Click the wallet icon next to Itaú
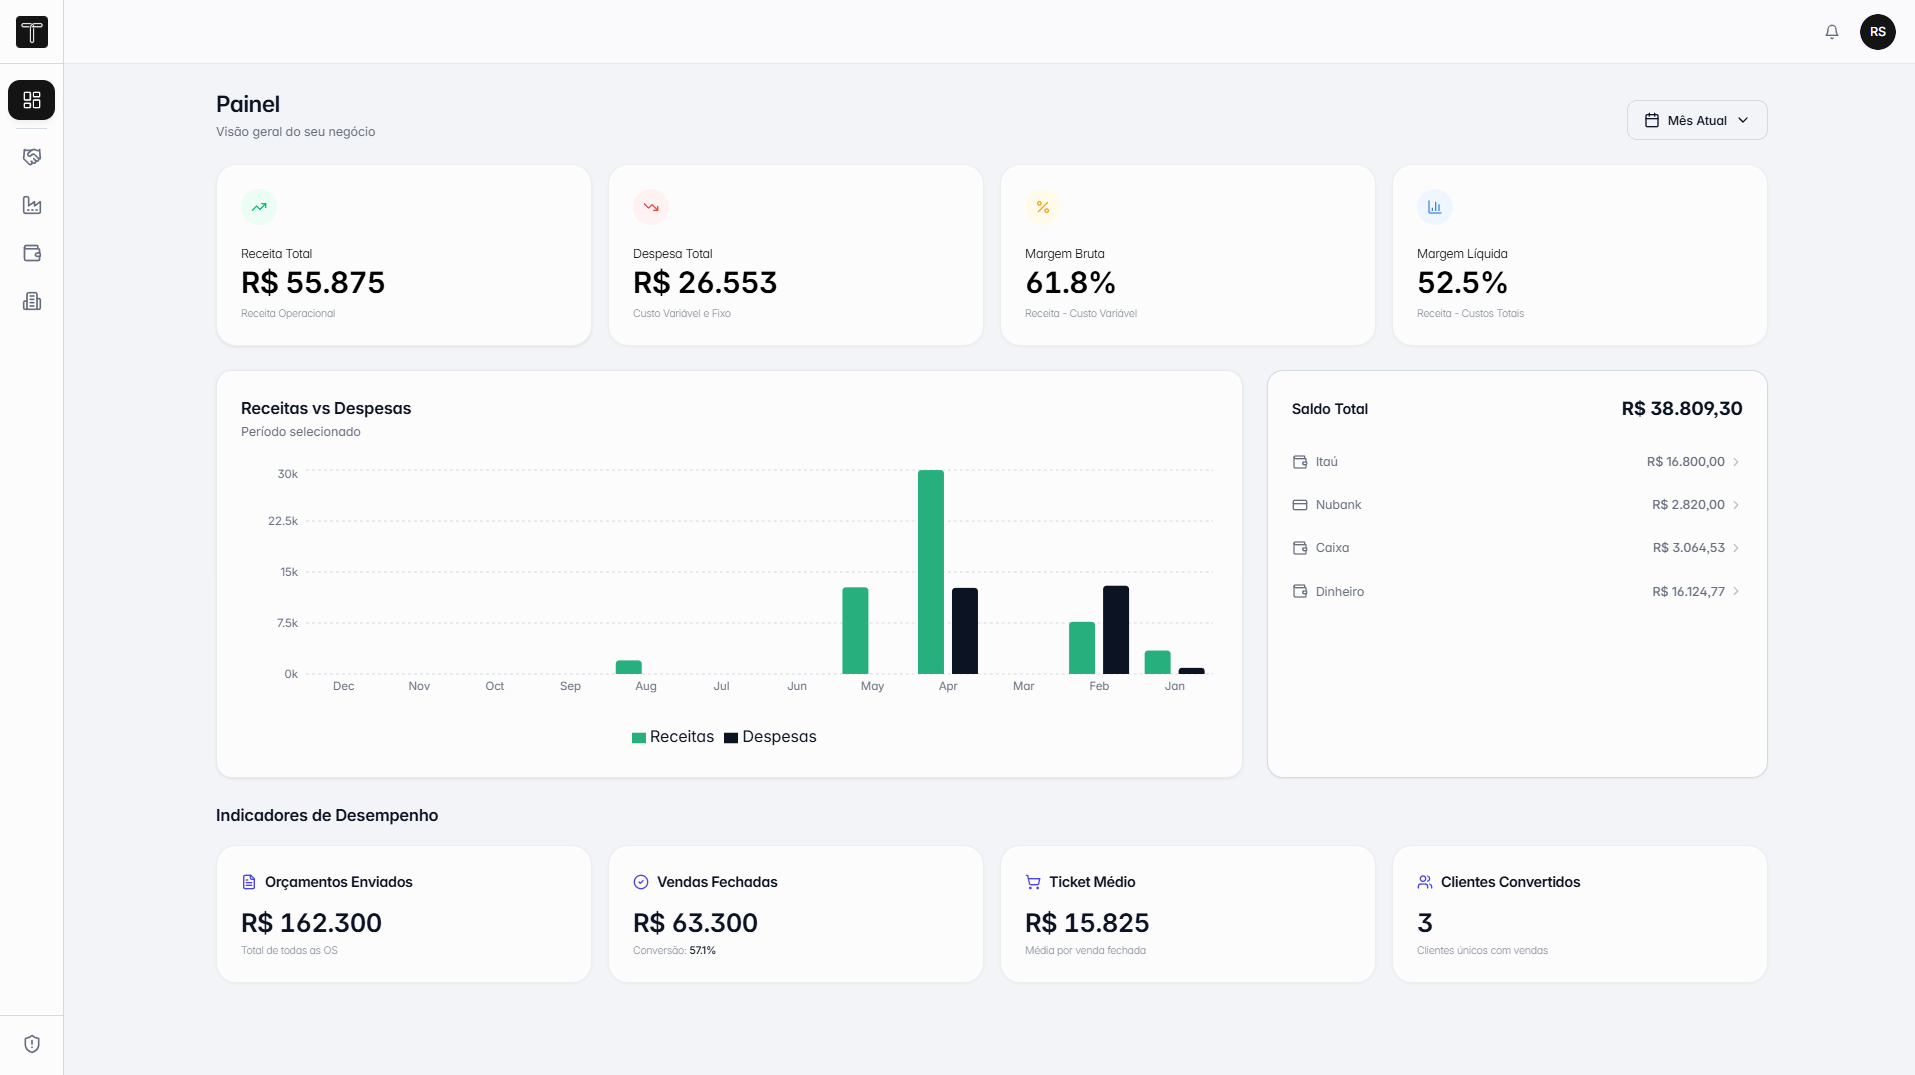 (1300, 462)
